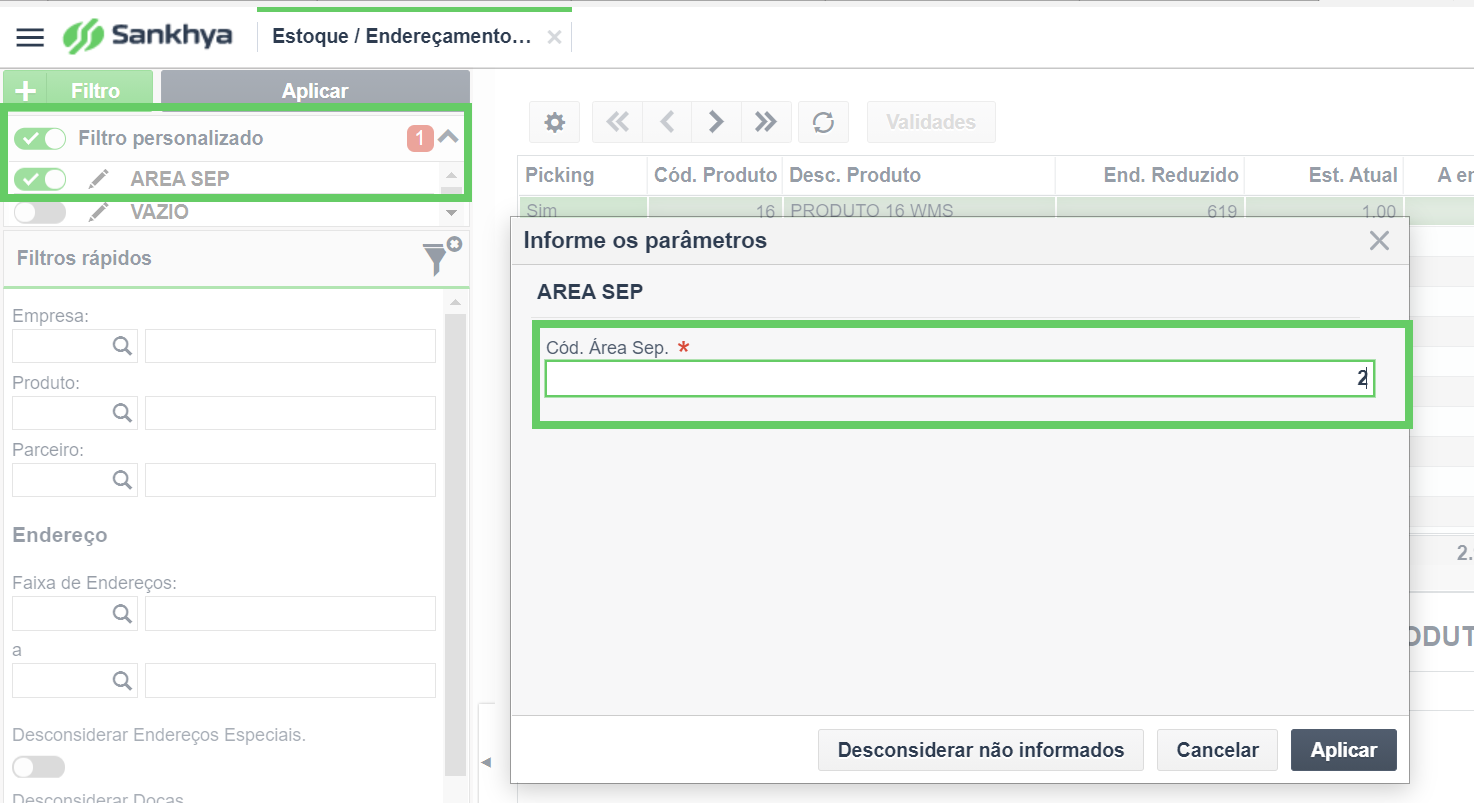The height and width of the screenshot is (803, 1474).
Task: Select the Estoque / Endereçamento tab
Action: pos(401,37)
